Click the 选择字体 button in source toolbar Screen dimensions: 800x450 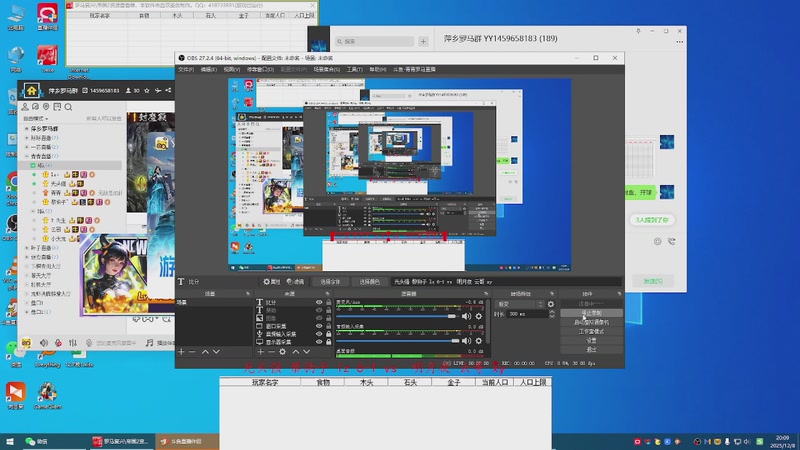pyautogui.click(x=330, y=282)
